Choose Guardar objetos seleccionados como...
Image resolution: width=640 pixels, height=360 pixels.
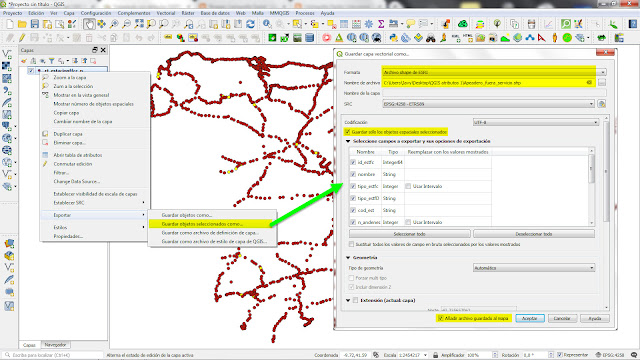(210, 224)
